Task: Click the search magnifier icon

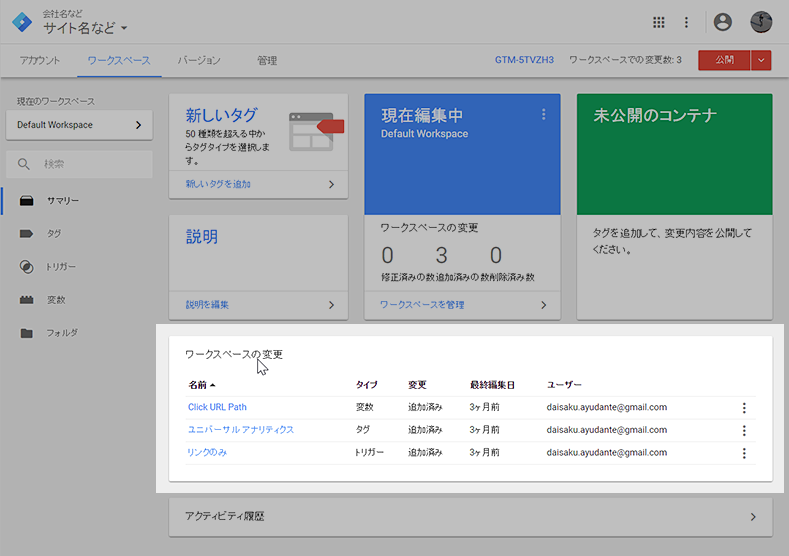Action: pyautogui.click(x=24, y=164)
